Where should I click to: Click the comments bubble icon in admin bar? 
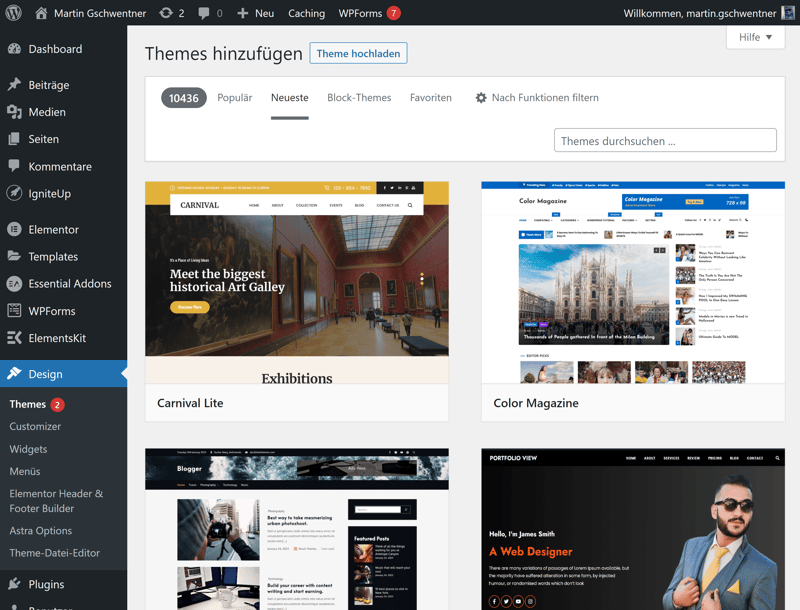click(x=205, y=13)
